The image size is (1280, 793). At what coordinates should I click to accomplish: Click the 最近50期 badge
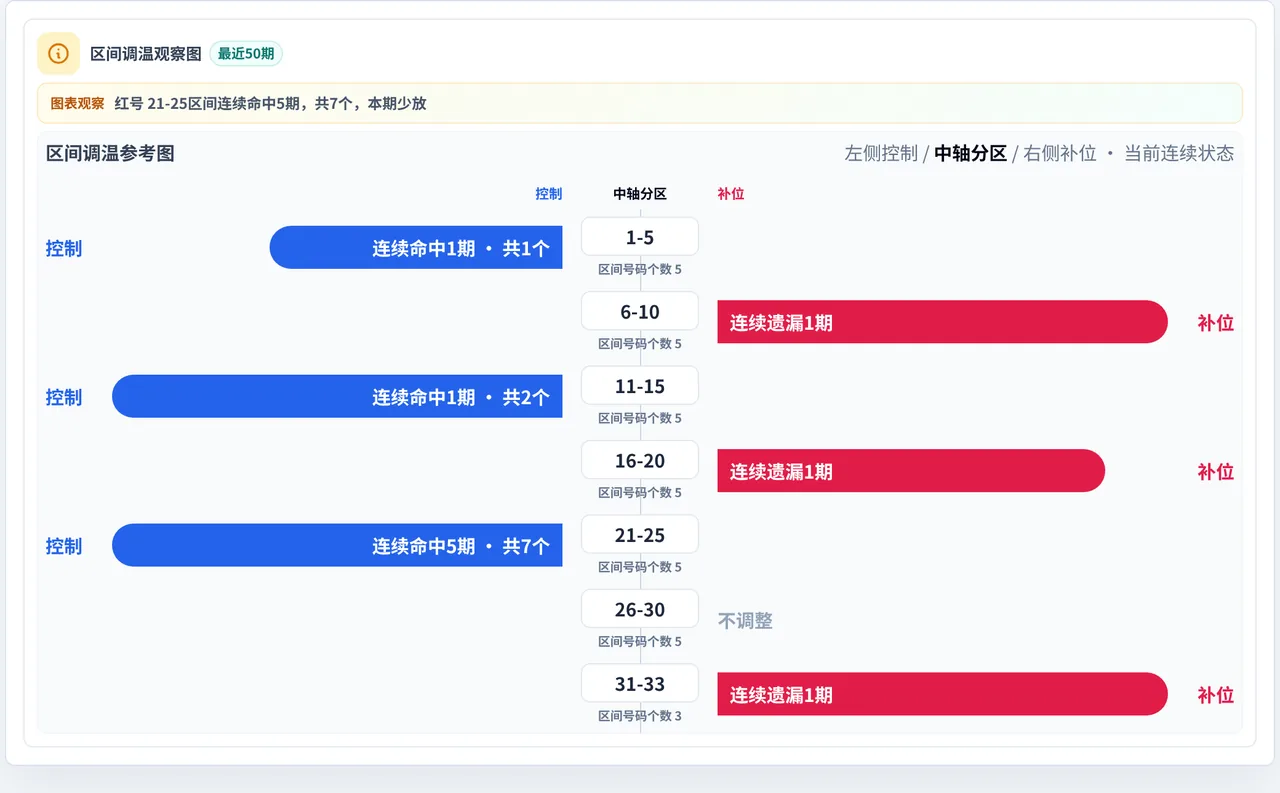(x=246, y=53)
